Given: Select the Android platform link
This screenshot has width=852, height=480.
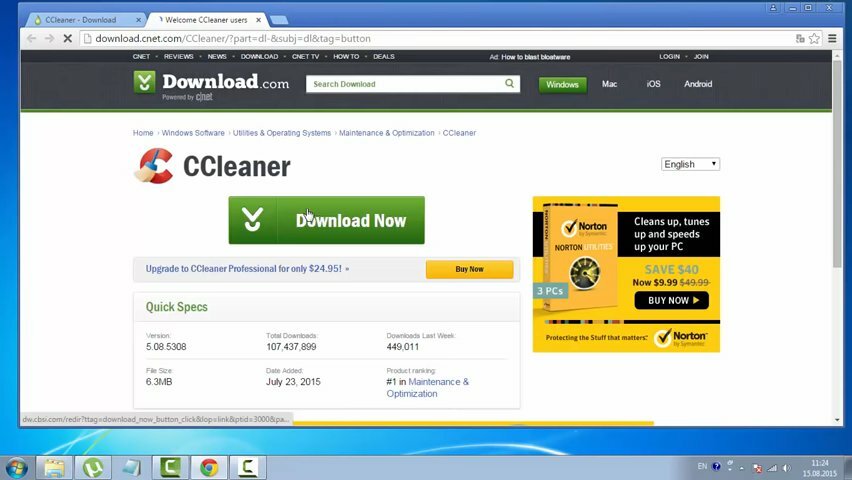Looking at the screenshot, I should pyautogui.click(x=698, y=84).
